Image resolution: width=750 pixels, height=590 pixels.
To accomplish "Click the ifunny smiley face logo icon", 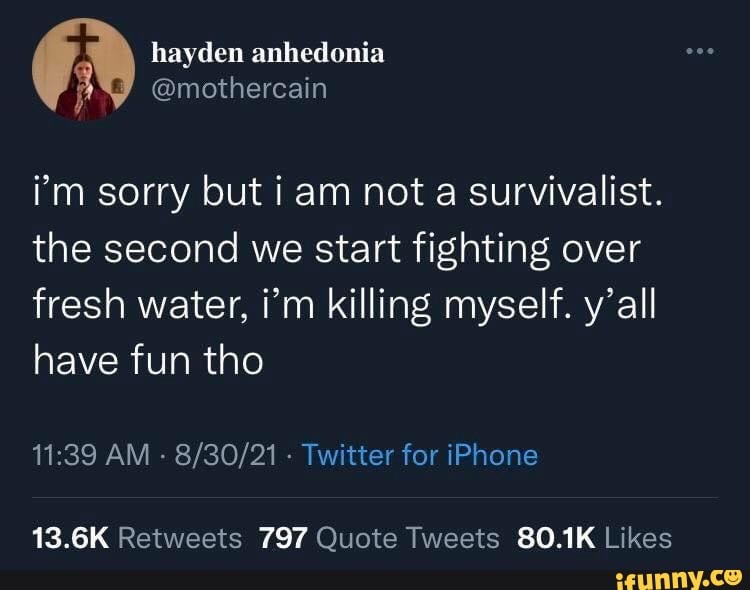I will [x=733, y=578].
